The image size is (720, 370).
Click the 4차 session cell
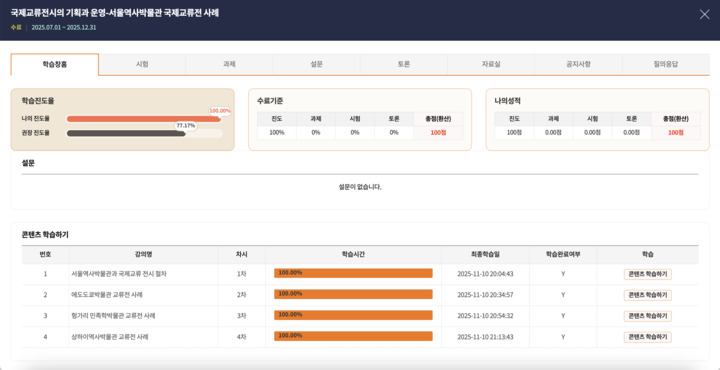point(242,337)
